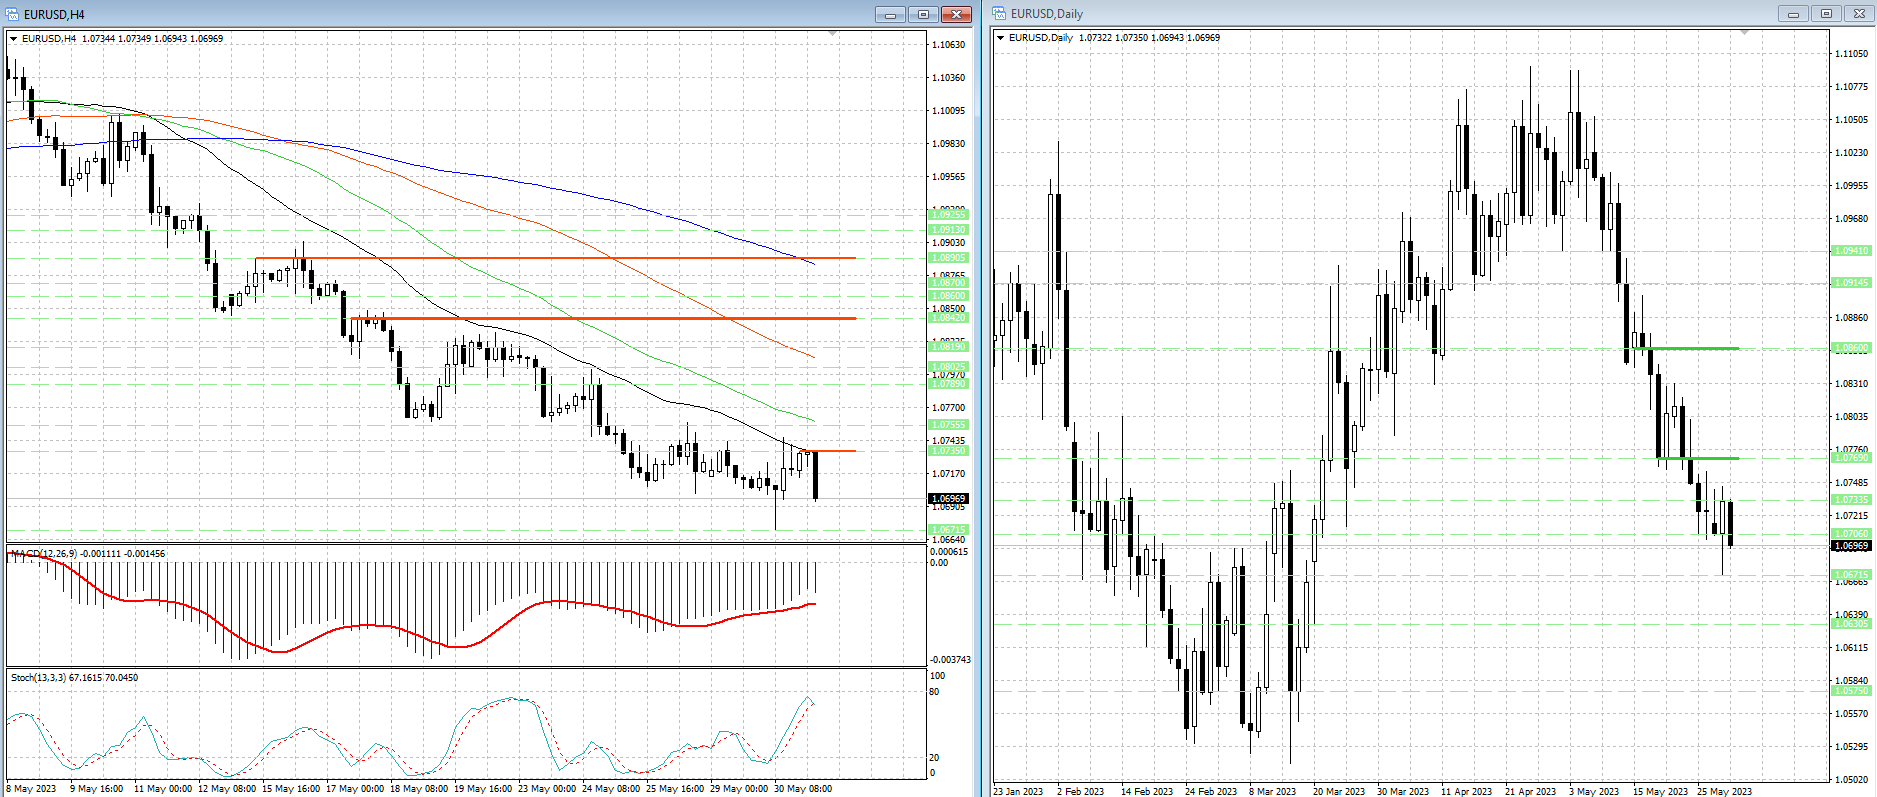
Task: Minimize the EURUSD,H4 chart window
Action: (x=890, y=14)
